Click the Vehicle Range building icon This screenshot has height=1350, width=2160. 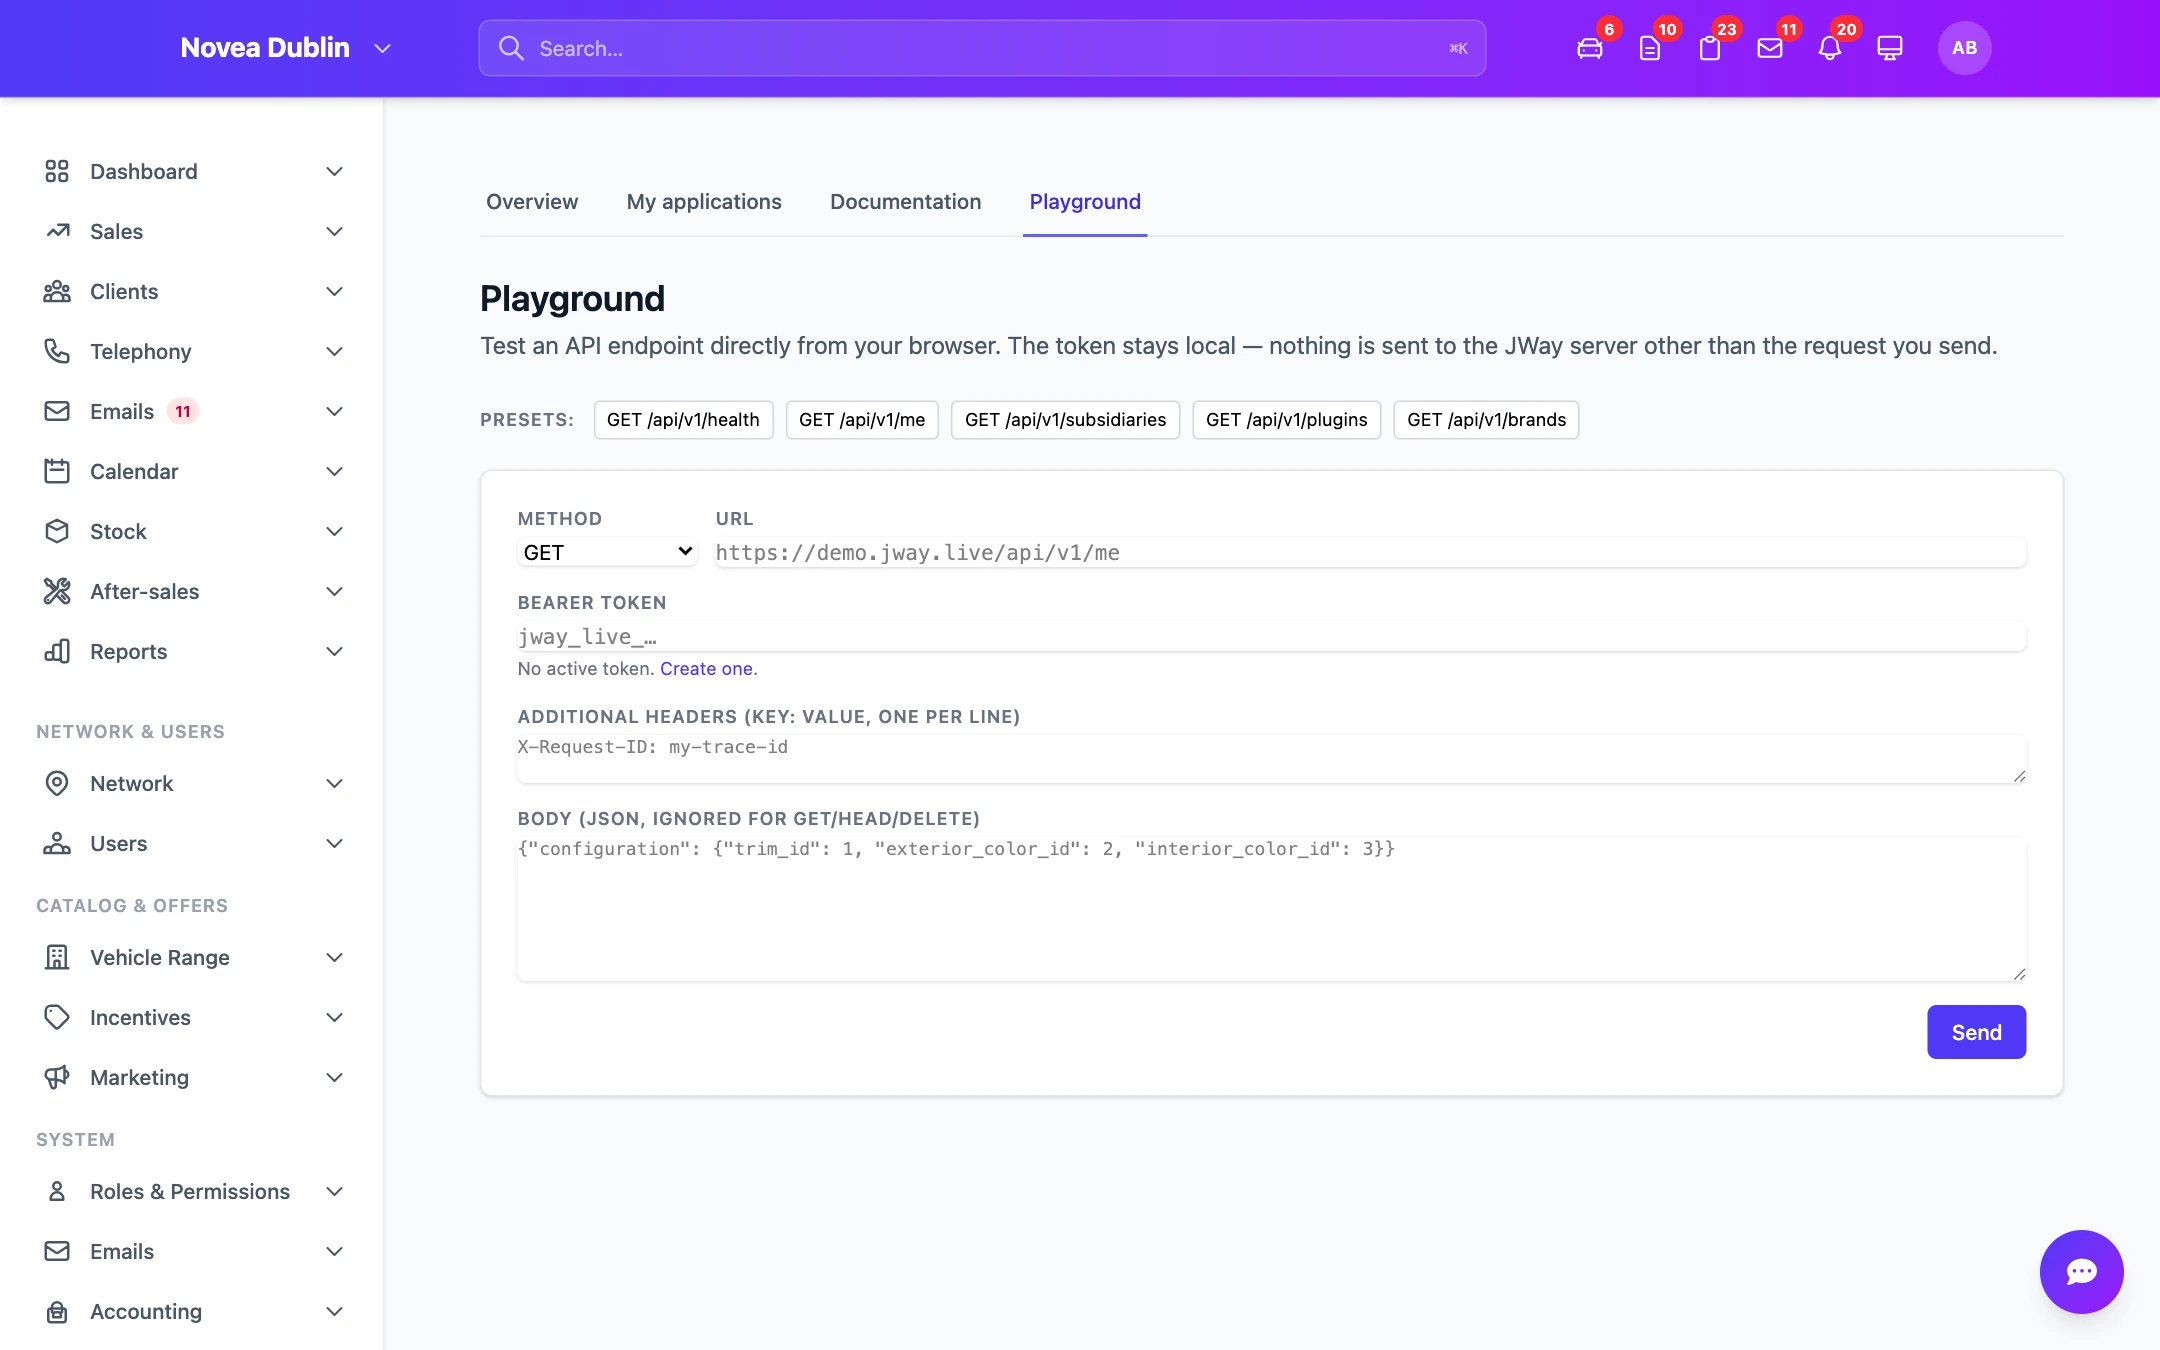[x=57, y=957]
